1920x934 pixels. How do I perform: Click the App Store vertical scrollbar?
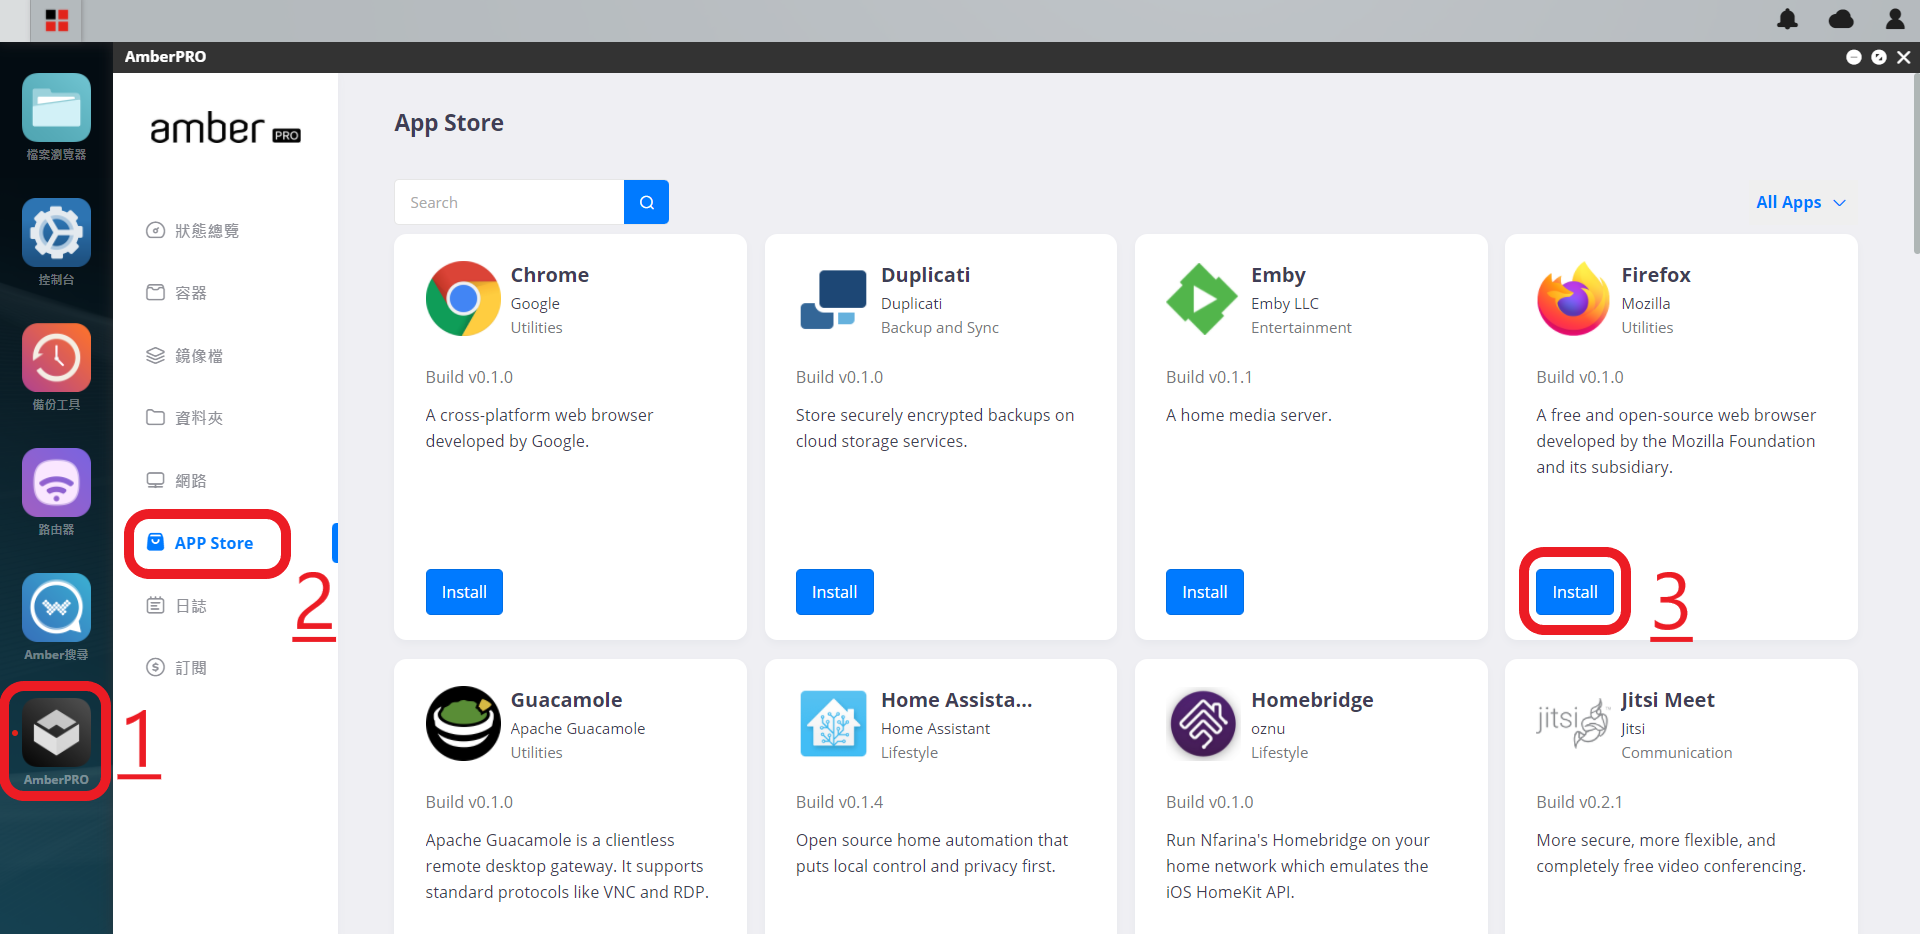(1914, 163)
